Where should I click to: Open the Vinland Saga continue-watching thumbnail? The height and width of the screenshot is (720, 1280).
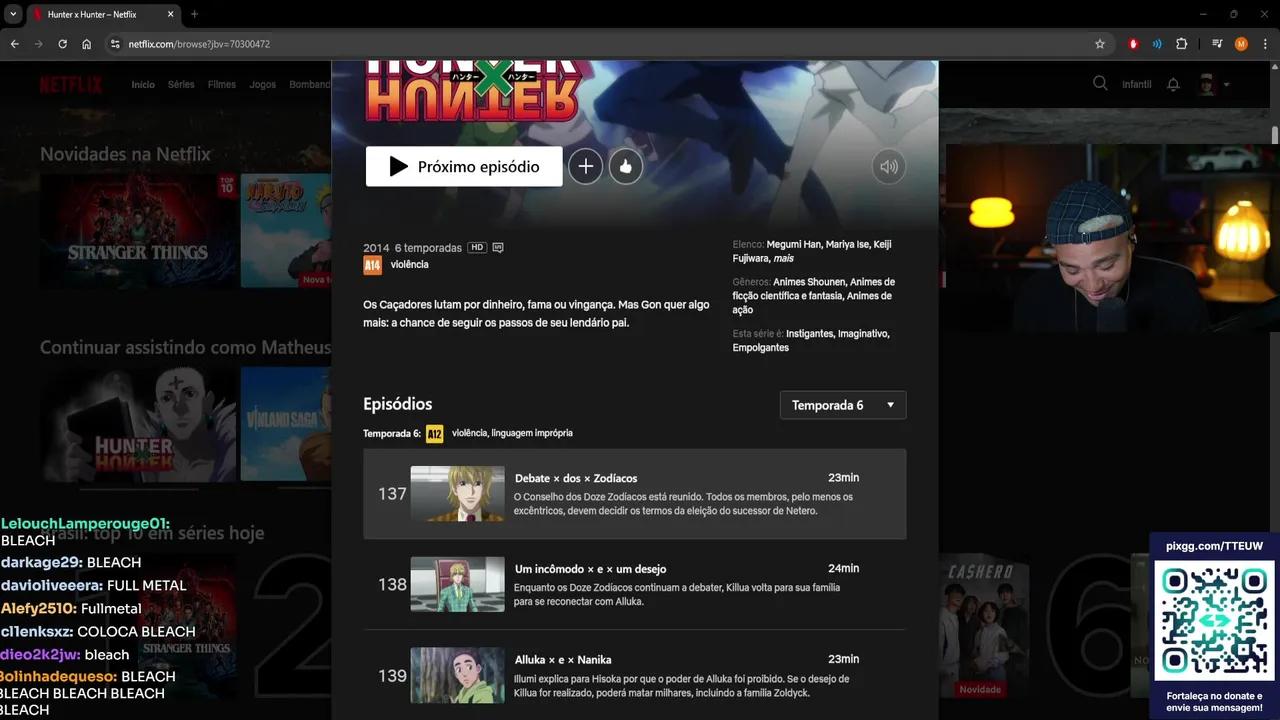click(x=286, y=424)
